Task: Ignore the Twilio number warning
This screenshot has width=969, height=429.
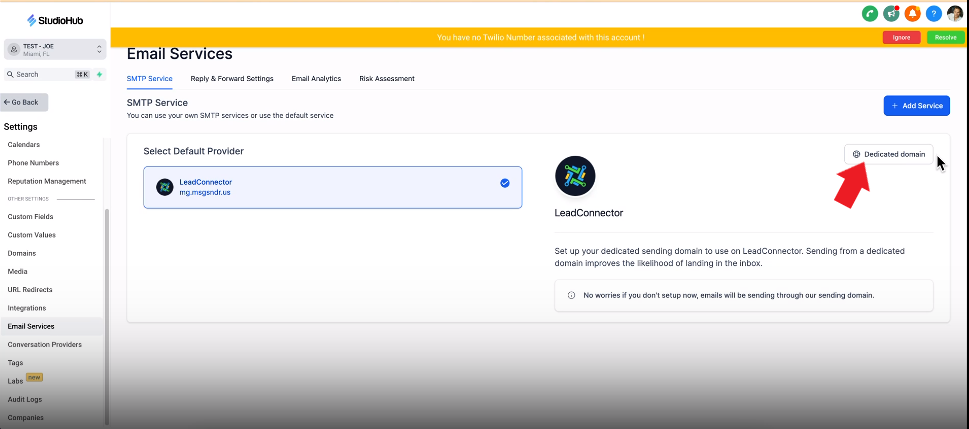Action: 901,37
